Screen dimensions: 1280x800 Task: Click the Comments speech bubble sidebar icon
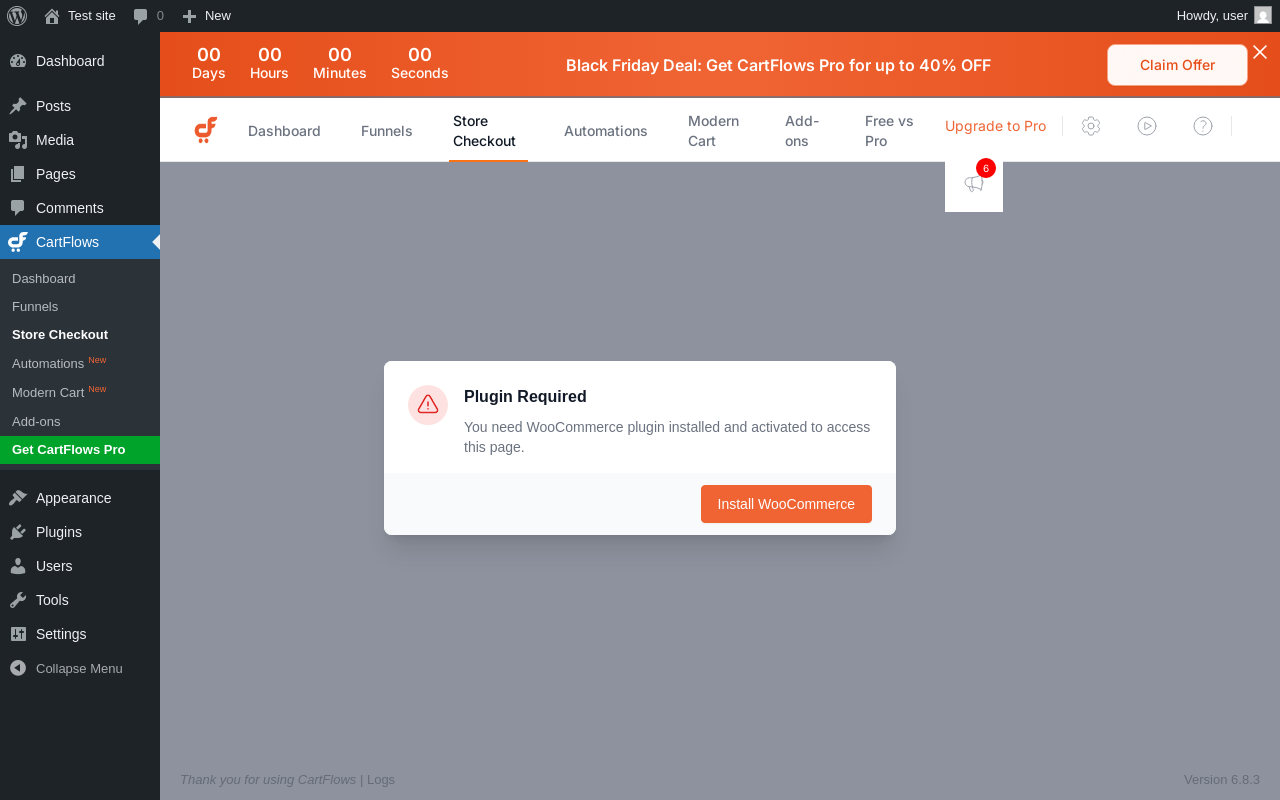tap(18, 208)
